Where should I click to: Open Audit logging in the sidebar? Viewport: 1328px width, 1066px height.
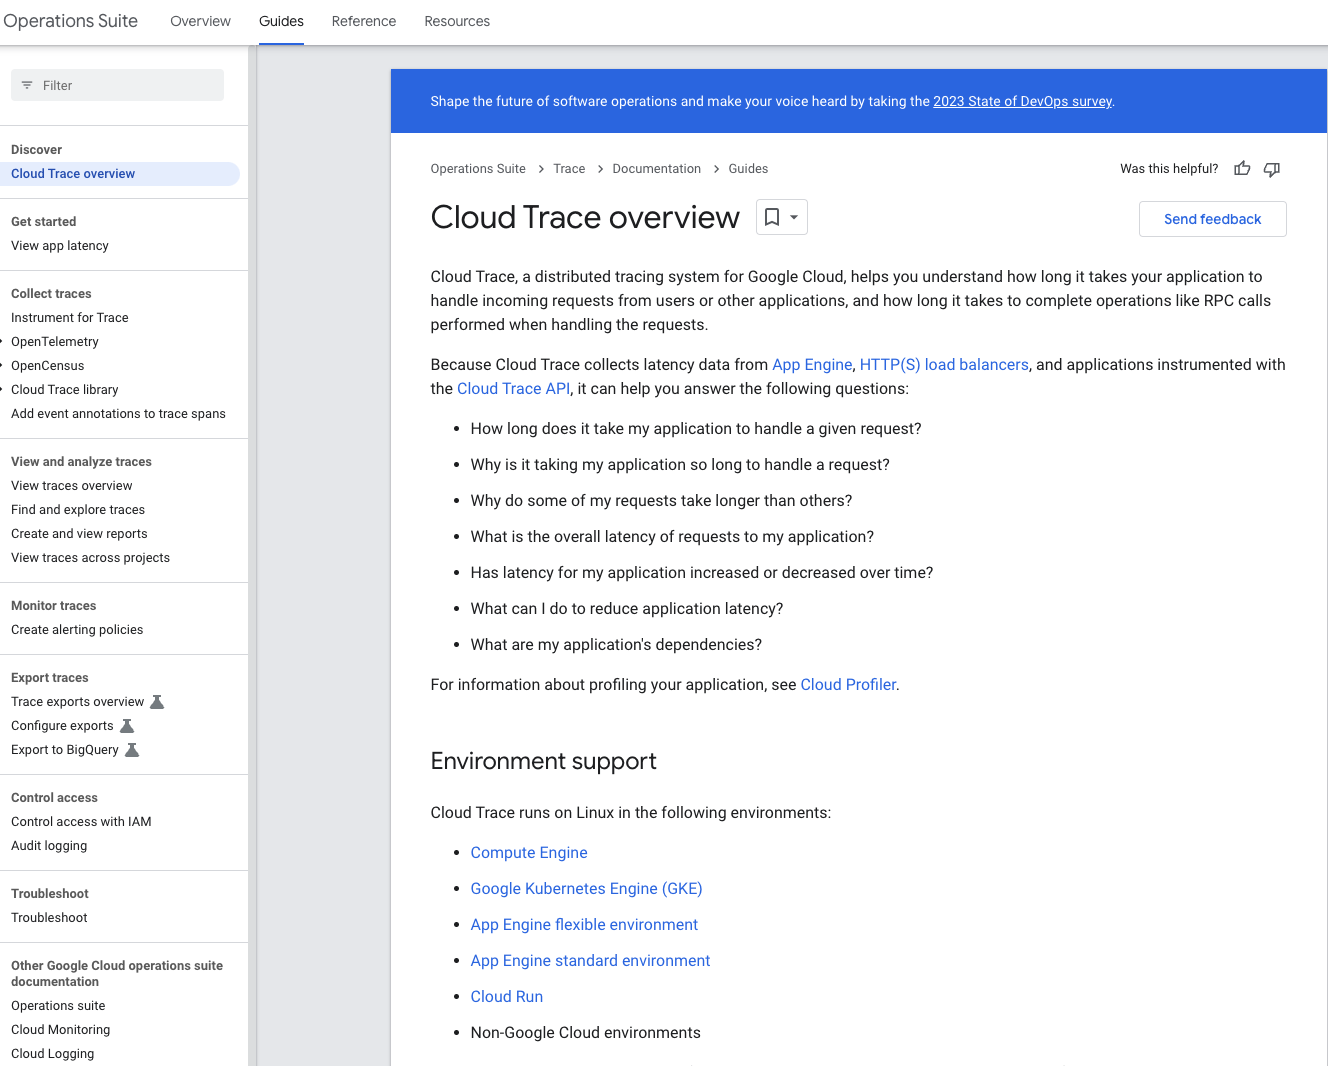pos(49,846)
